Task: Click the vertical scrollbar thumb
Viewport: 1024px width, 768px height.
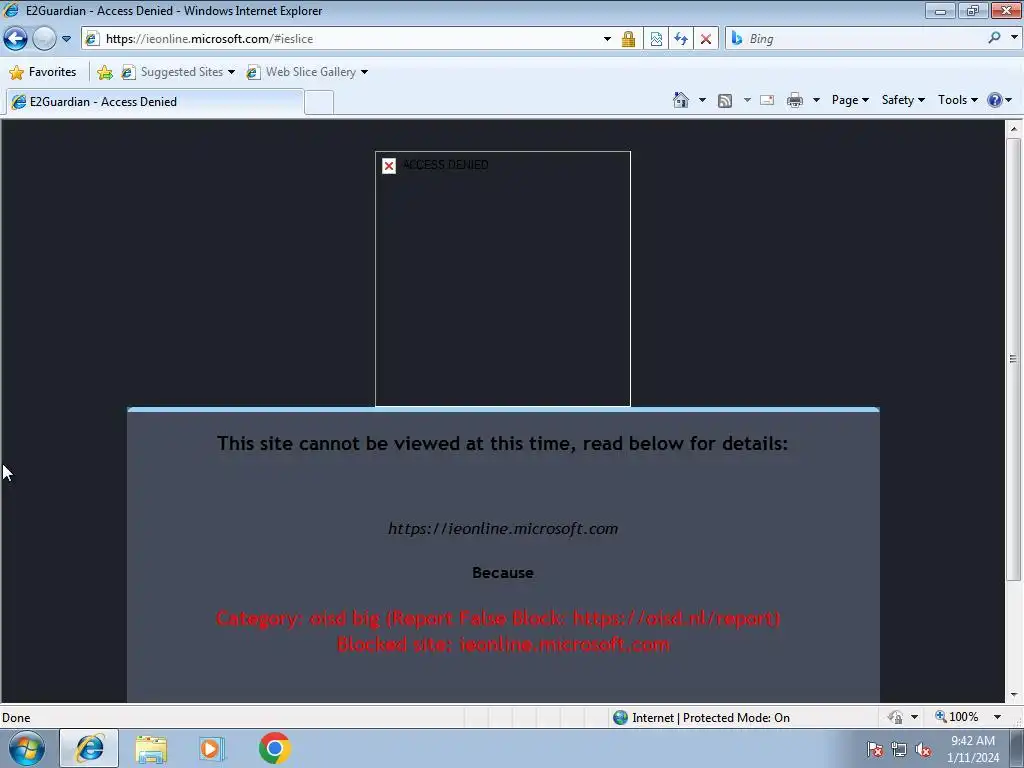Action: pos(1014,359)
